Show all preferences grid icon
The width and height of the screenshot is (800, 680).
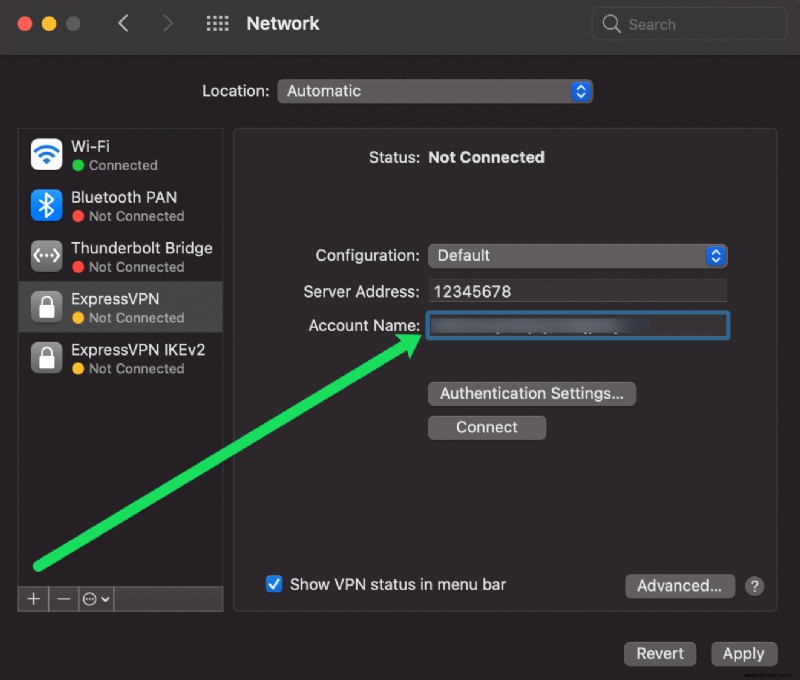pos(217,23)
